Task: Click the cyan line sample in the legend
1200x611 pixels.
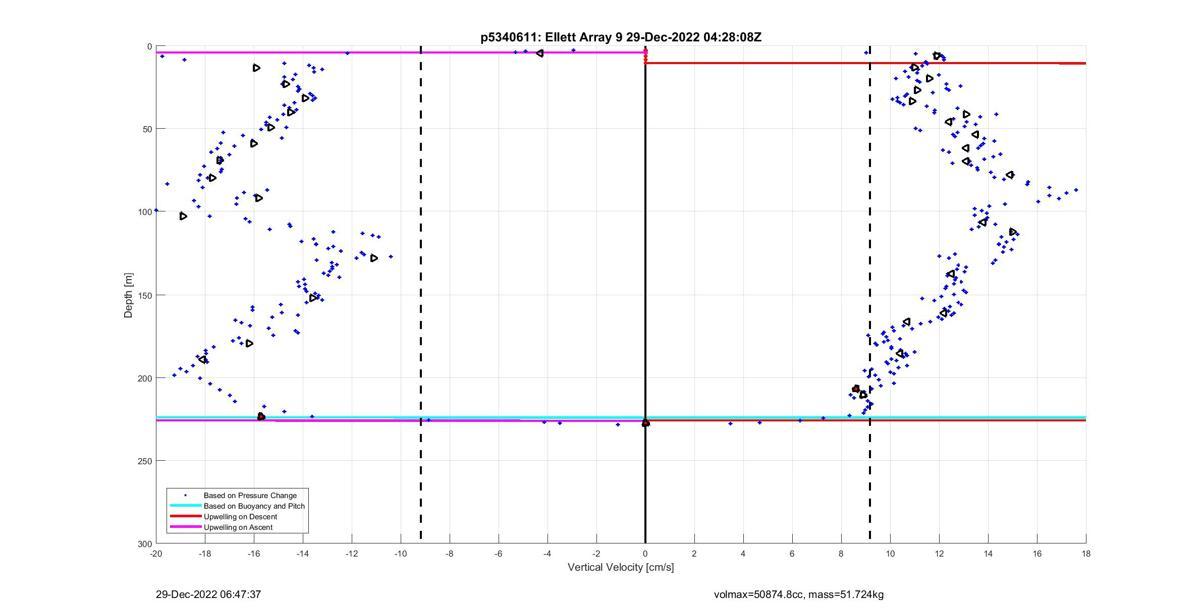Action: (x=184, y=506)
